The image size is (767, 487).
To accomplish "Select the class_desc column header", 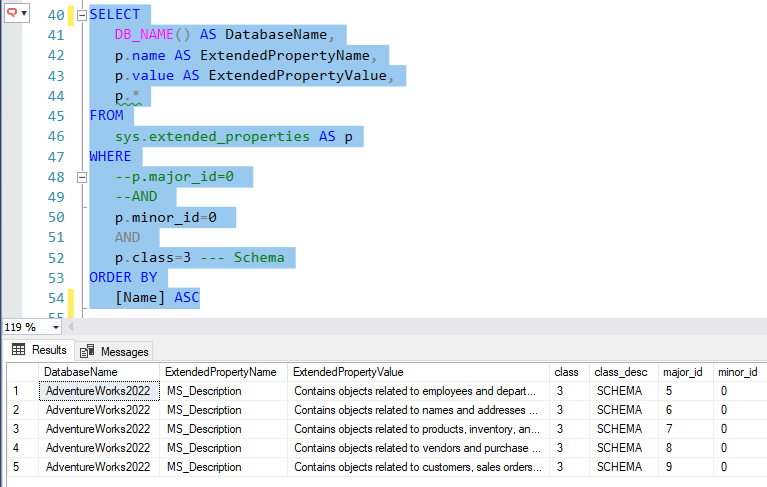I will point(624,372).
